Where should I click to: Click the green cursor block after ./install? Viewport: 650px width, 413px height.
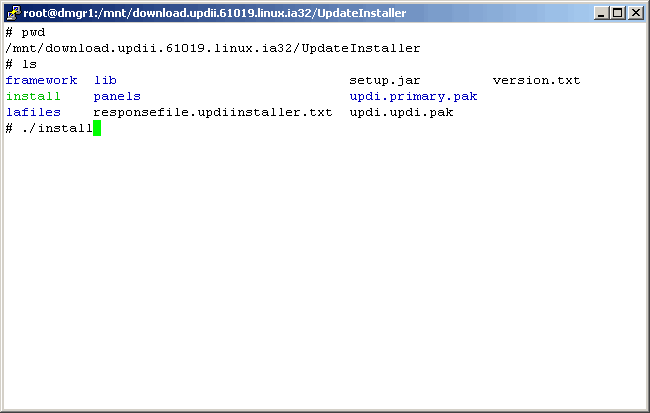pos(97,128)
